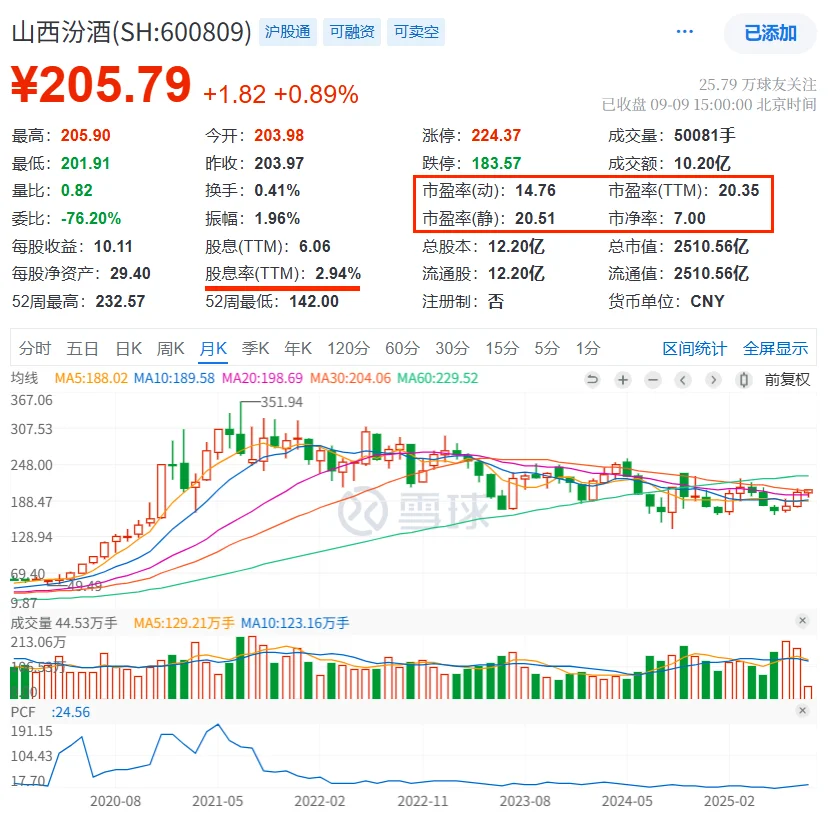Click the 市盈率(静) 20.51 value
The height and width of the screenshot is (822, 830).
[535, 219]
